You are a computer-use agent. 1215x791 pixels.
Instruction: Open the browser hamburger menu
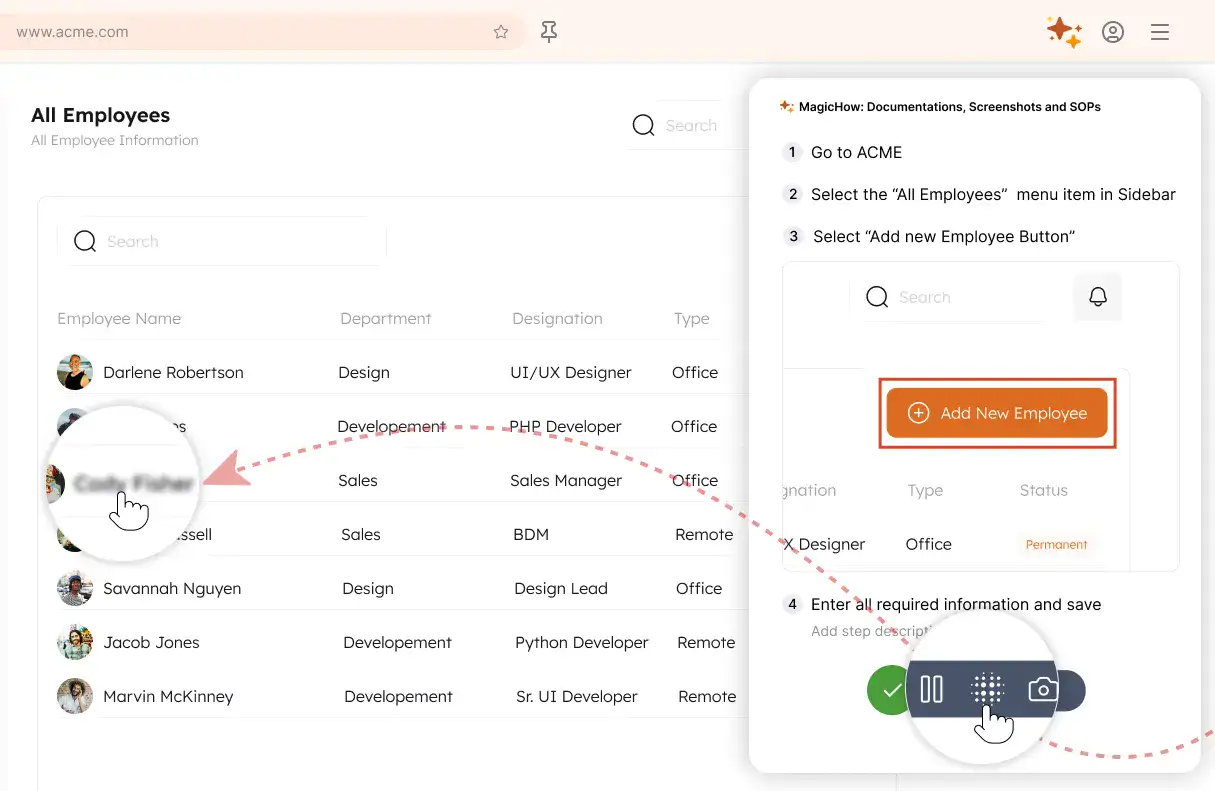tap(1159, 32)
